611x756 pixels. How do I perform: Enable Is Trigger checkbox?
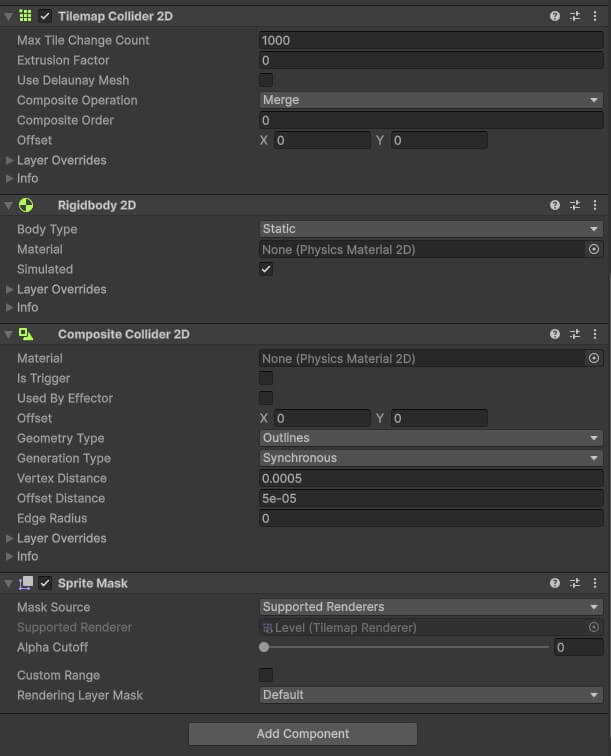(266, 378)
